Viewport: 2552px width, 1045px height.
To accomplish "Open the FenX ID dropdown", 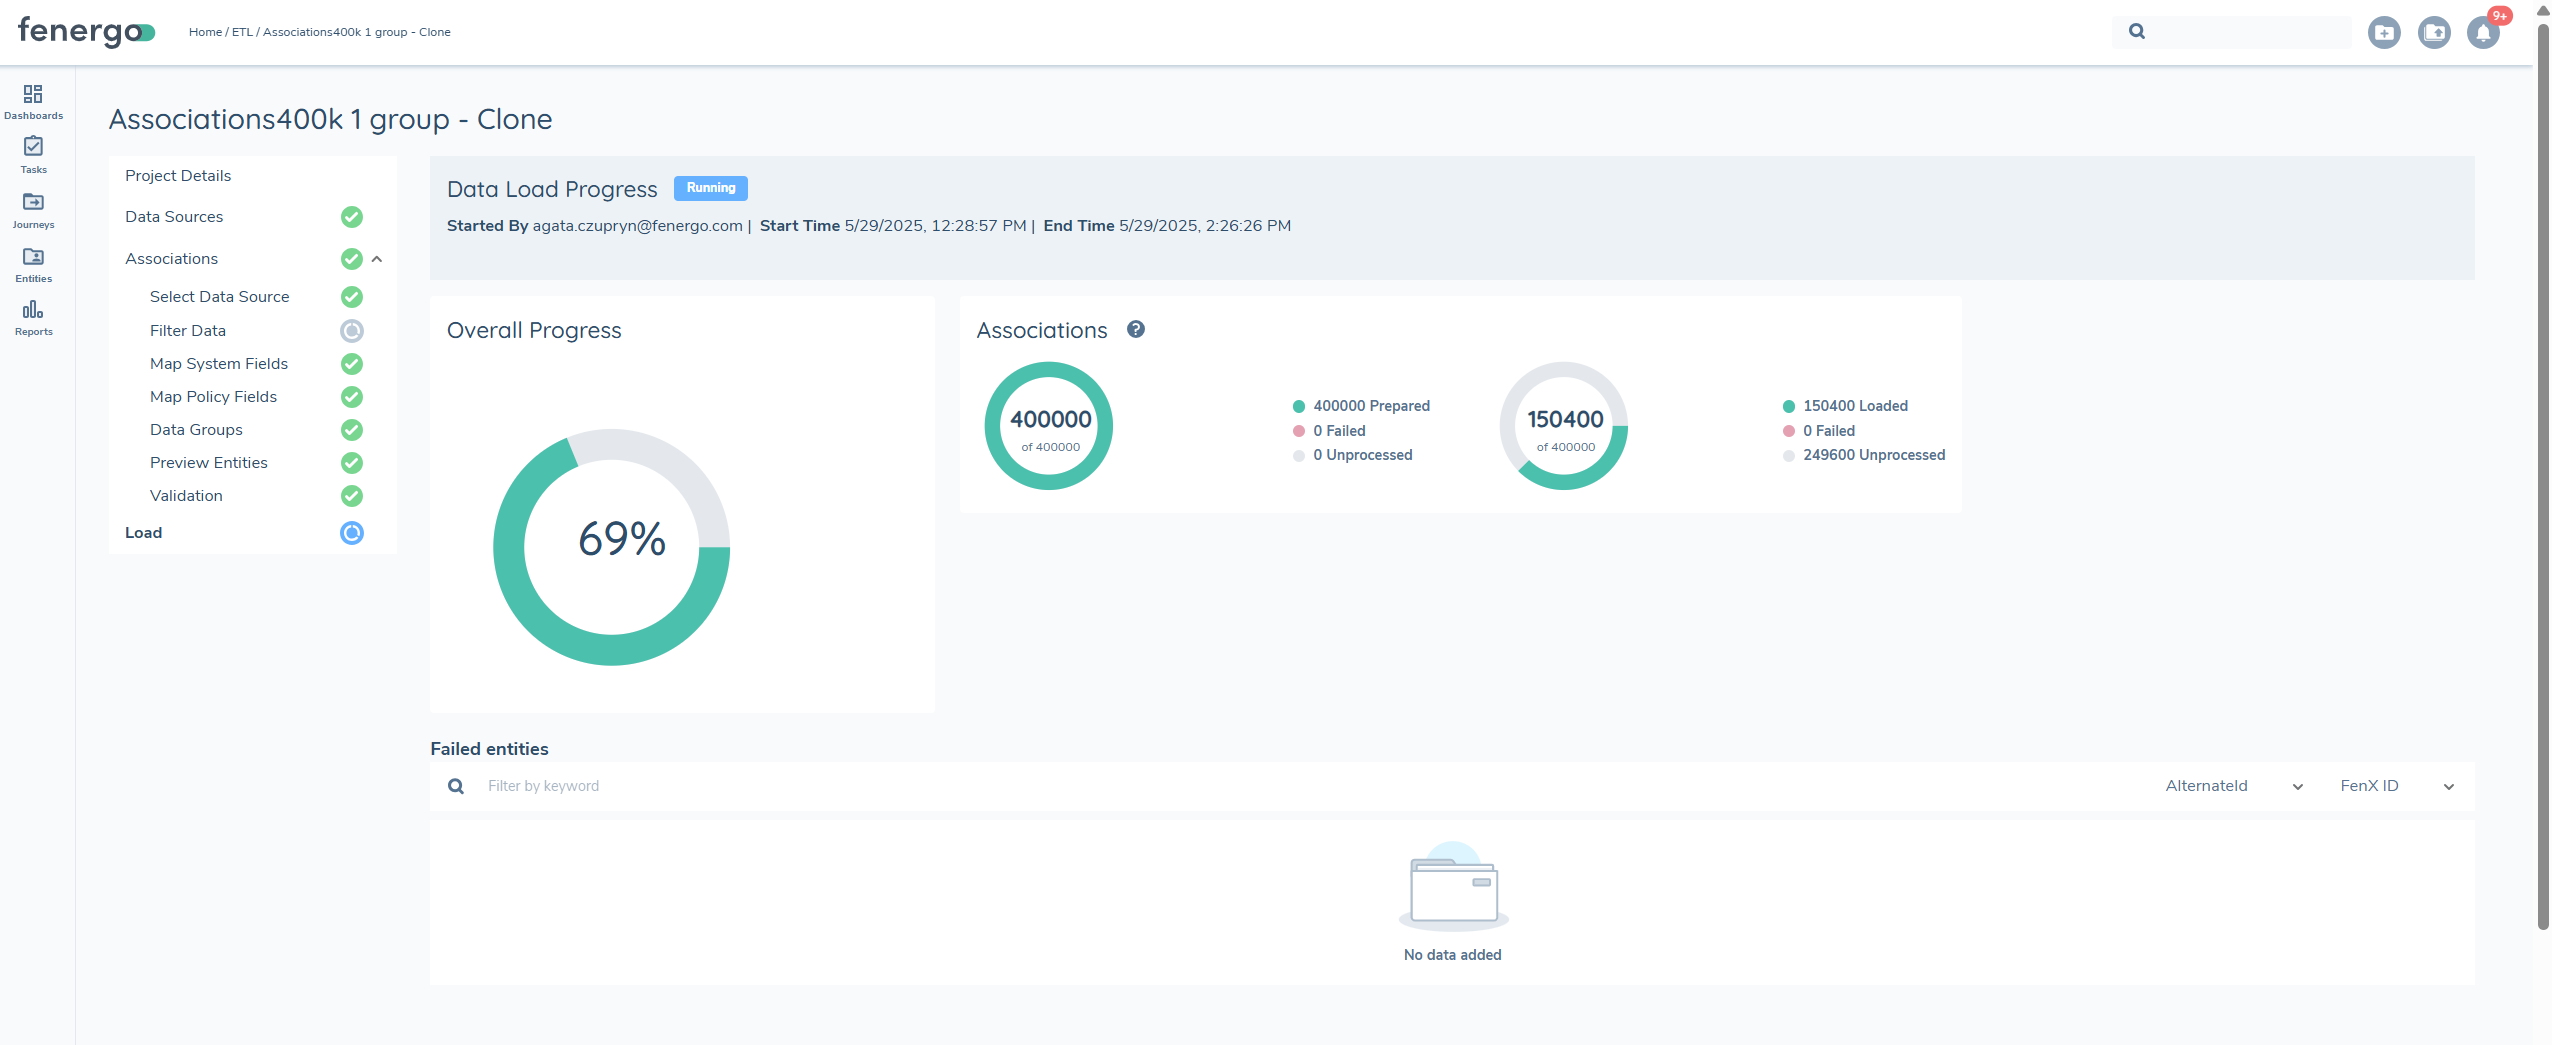I will pyautogui.click(x=2396, y=786).
